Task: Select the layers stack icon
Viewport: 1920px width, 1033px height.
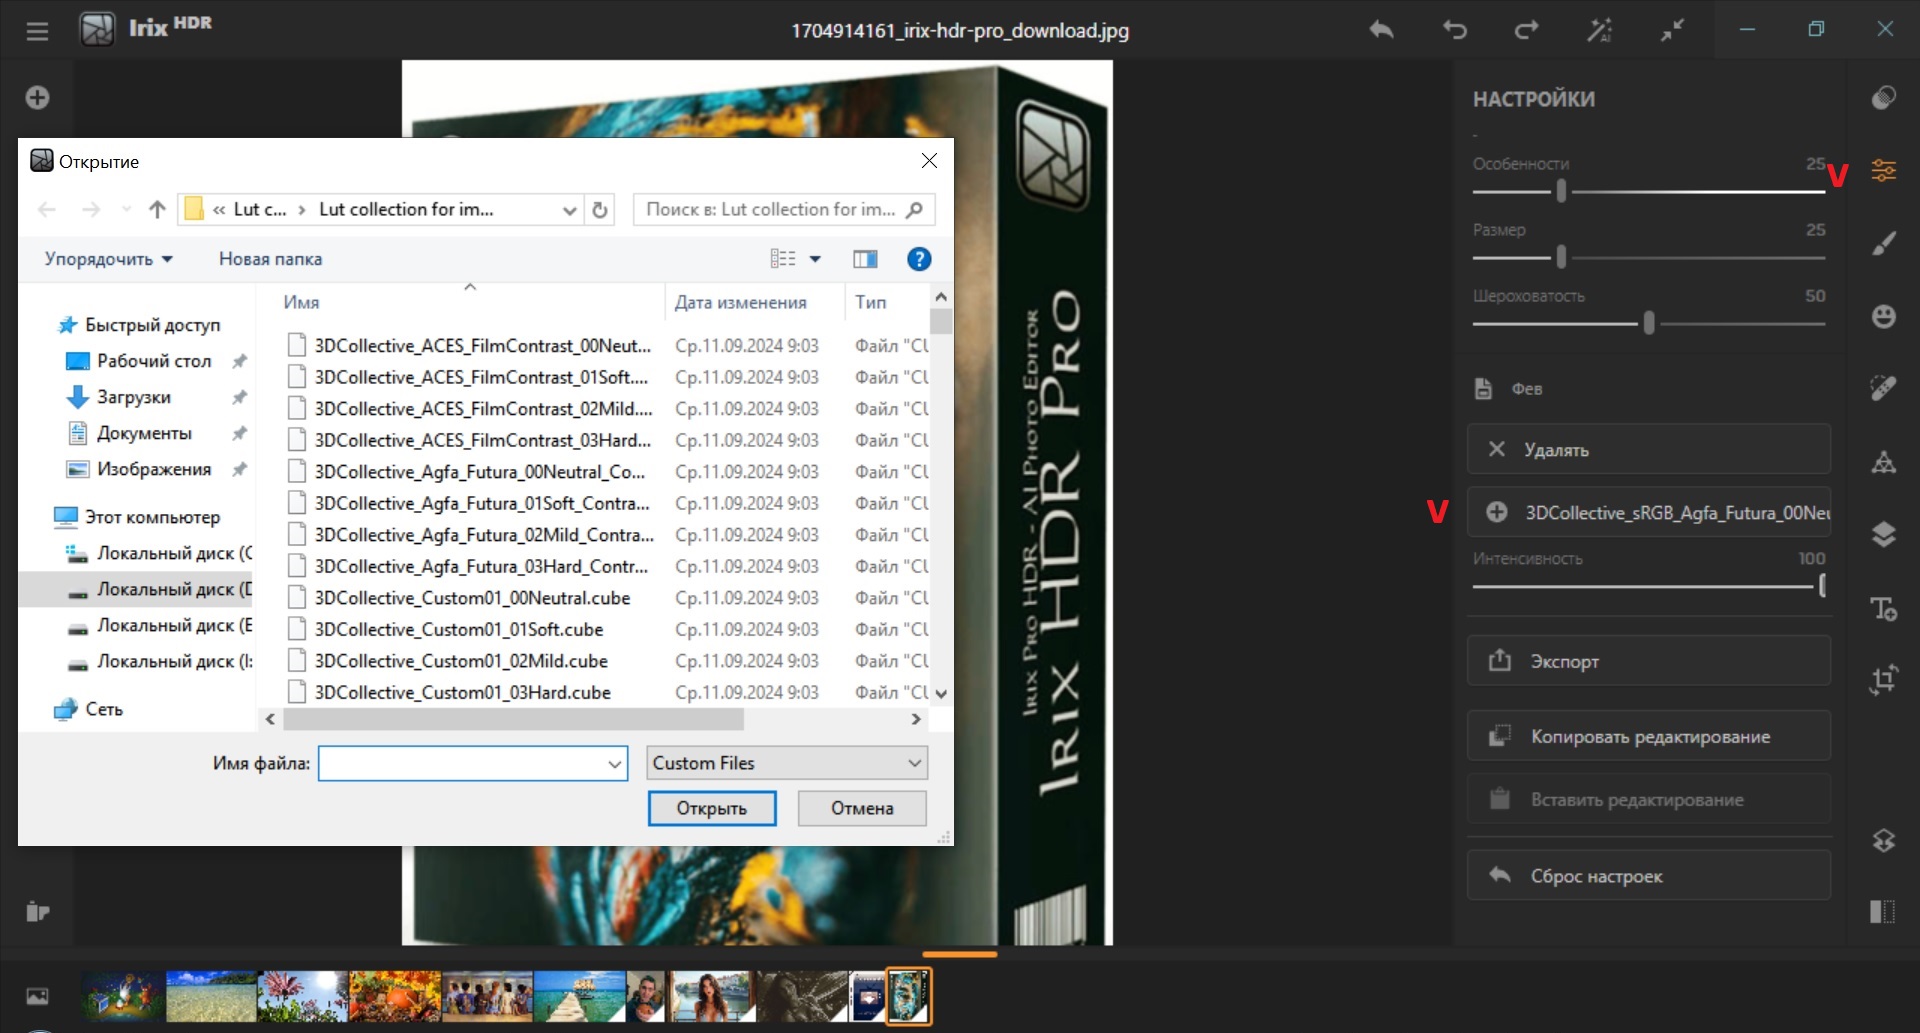Action: point(1883,535)
